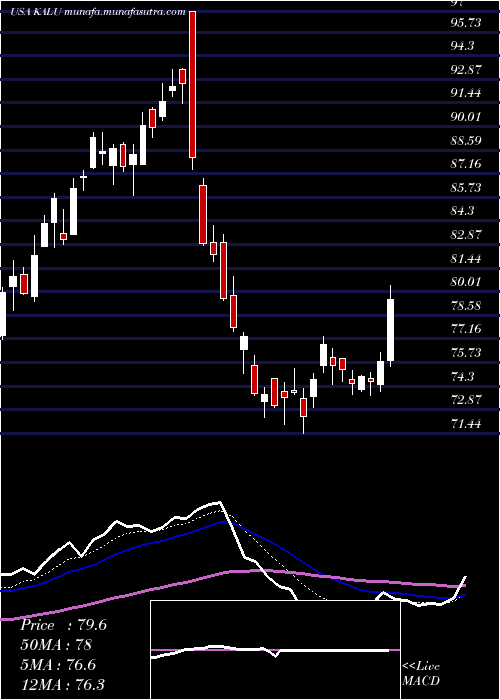Click the 75.73 price axis label
This screenshot has height=700, width=500.
466,353
